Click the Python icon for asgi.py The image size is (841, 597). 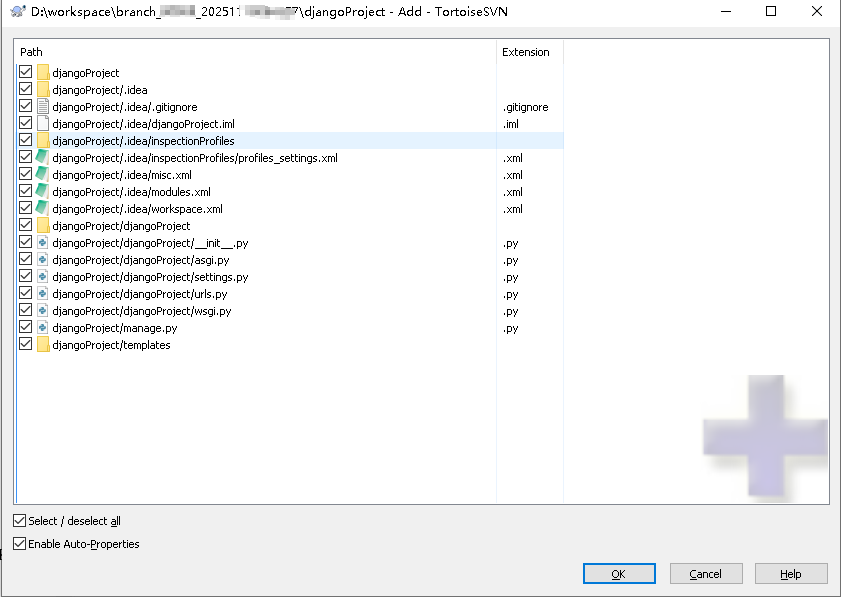(x=43, y=260)
